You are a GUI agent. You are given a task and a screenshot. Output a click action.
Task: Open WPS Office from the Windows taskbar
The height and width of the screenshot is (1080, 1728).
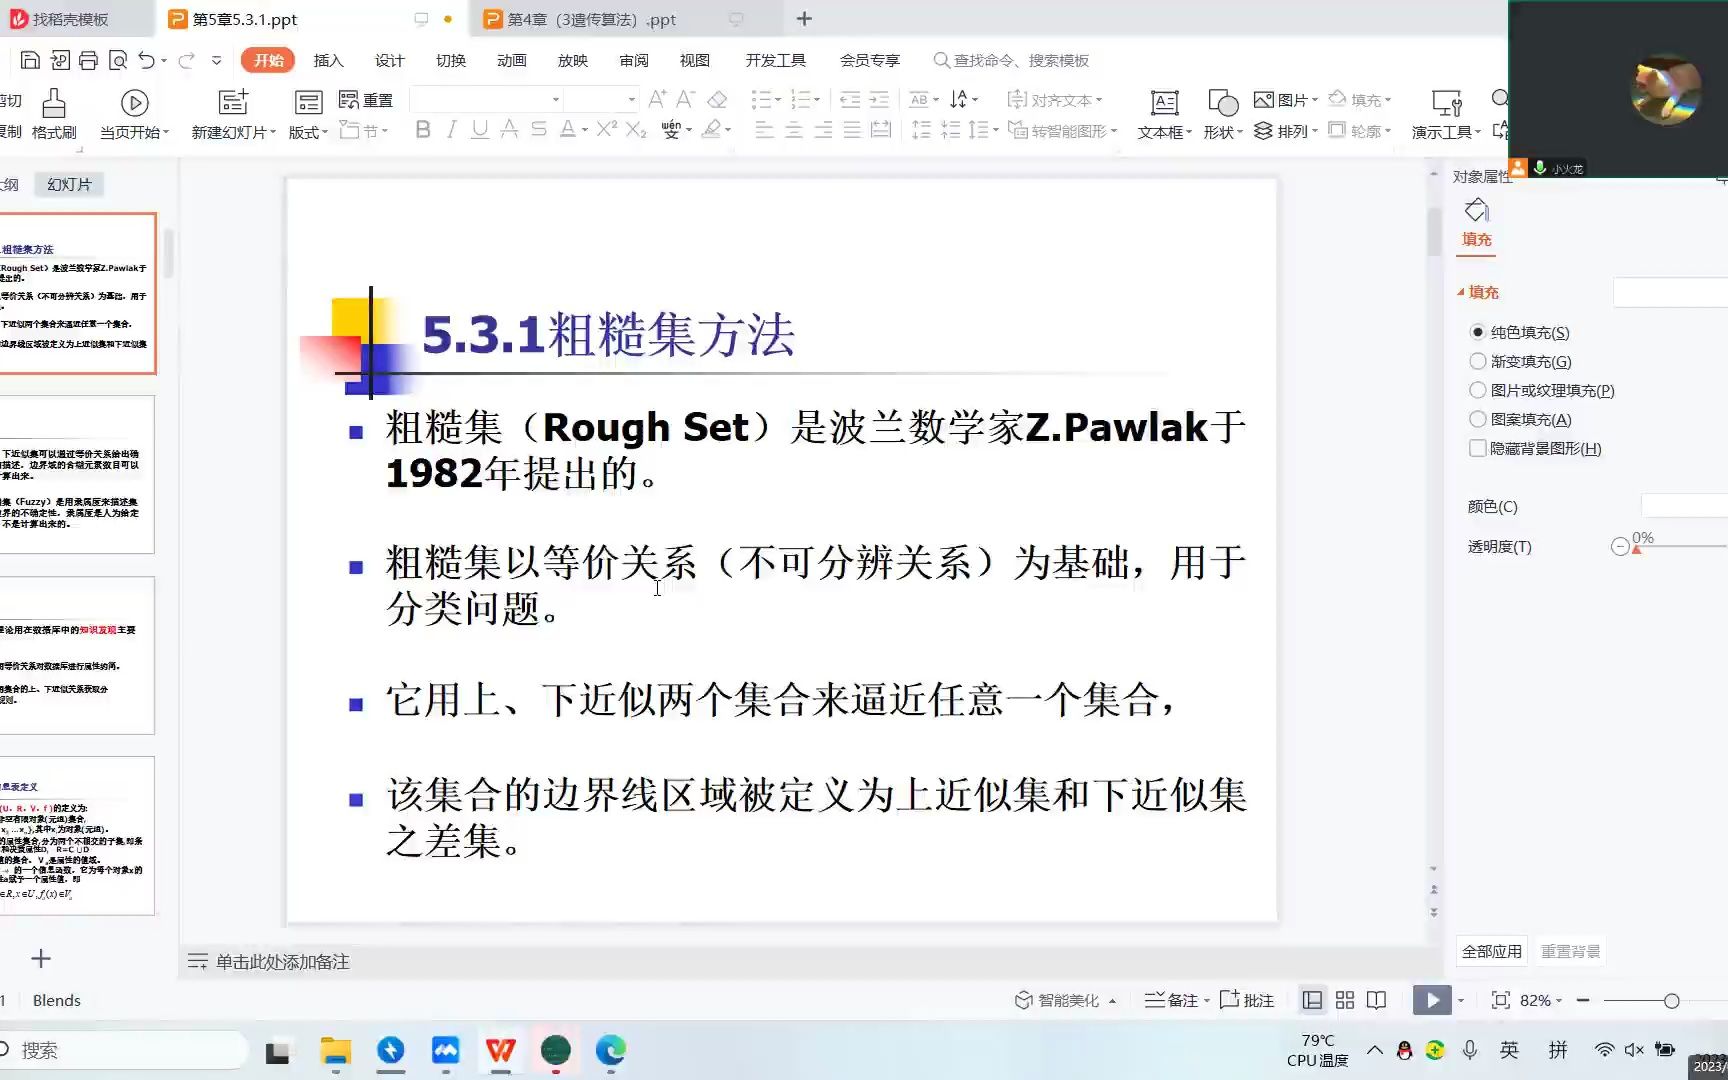(x=500, y=1050)
